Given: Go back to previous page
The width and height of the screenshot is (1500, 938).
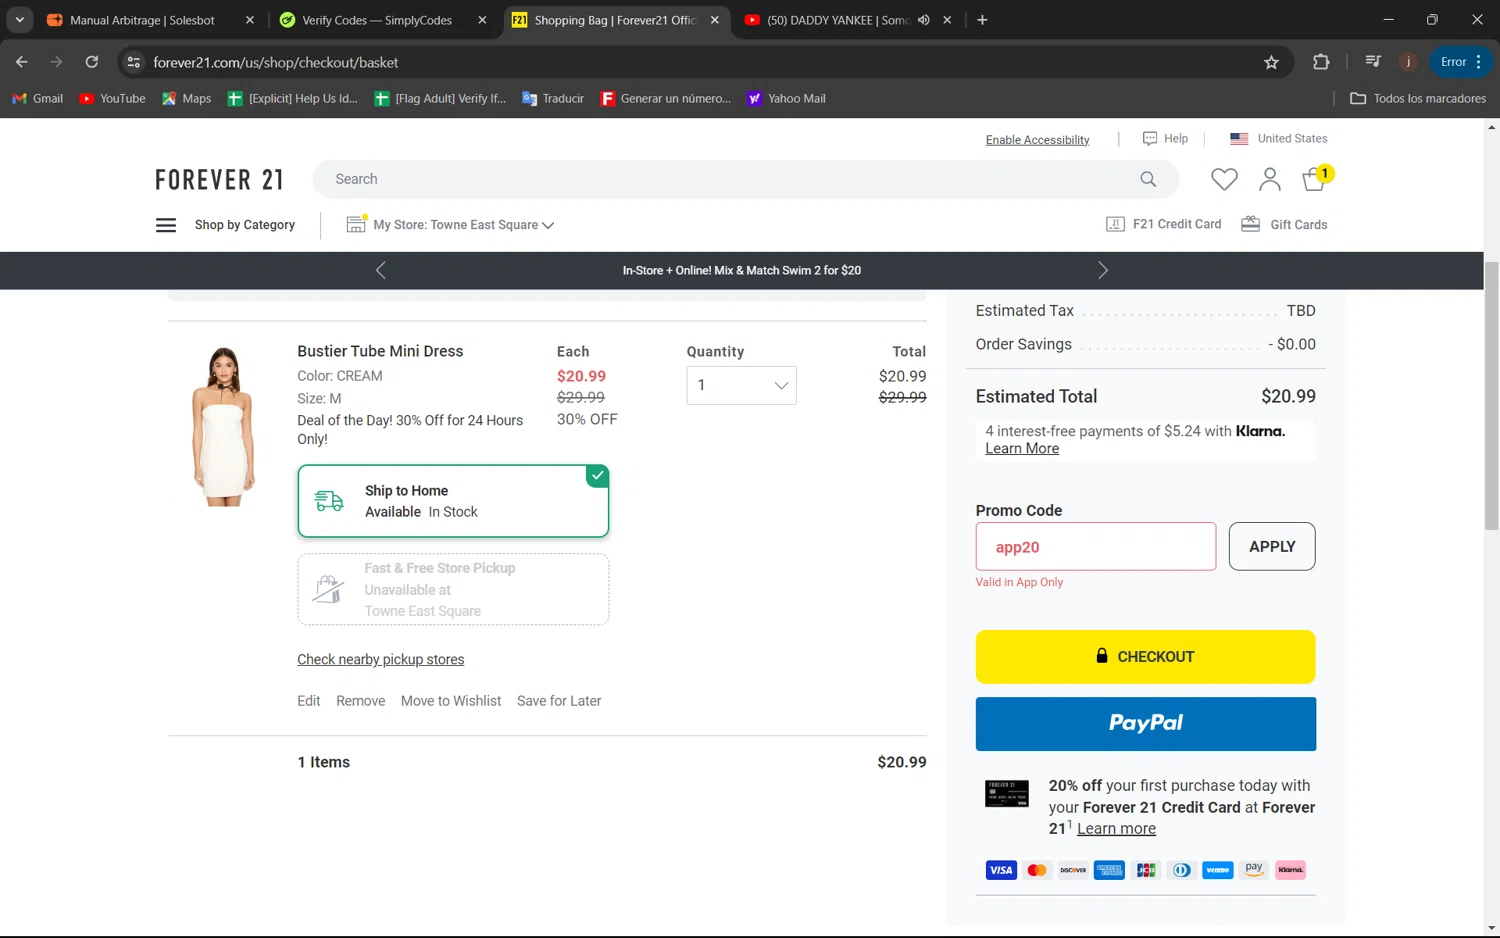Looking at the screenshot, I should [21, 62].
